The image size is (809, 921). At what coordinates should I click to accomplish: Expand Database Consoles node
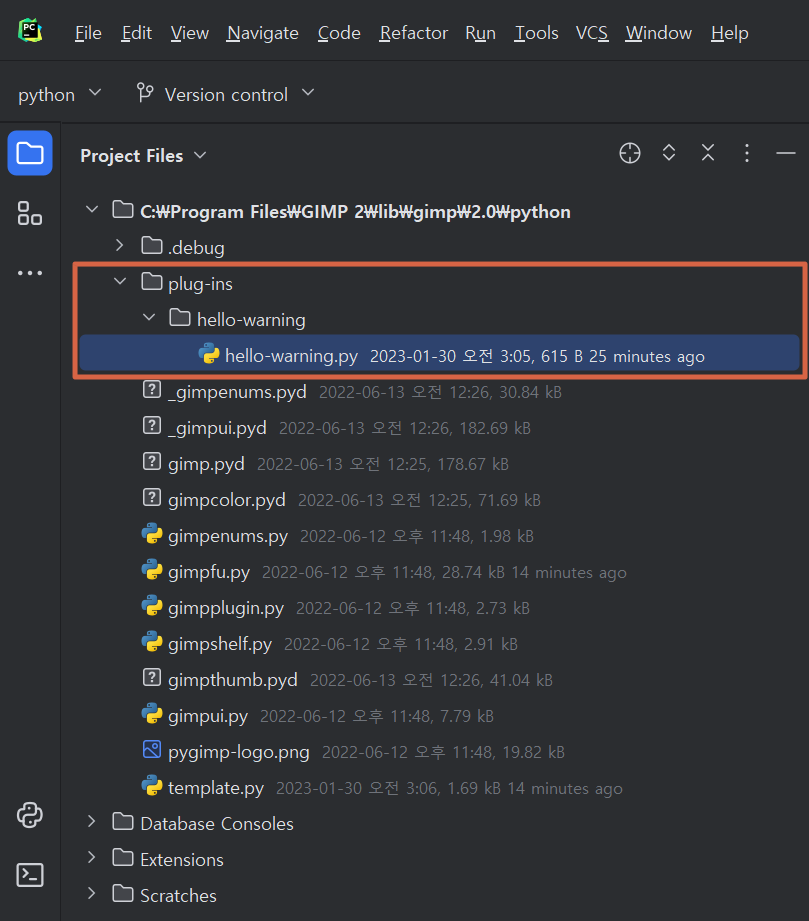(x=91, y=822)
